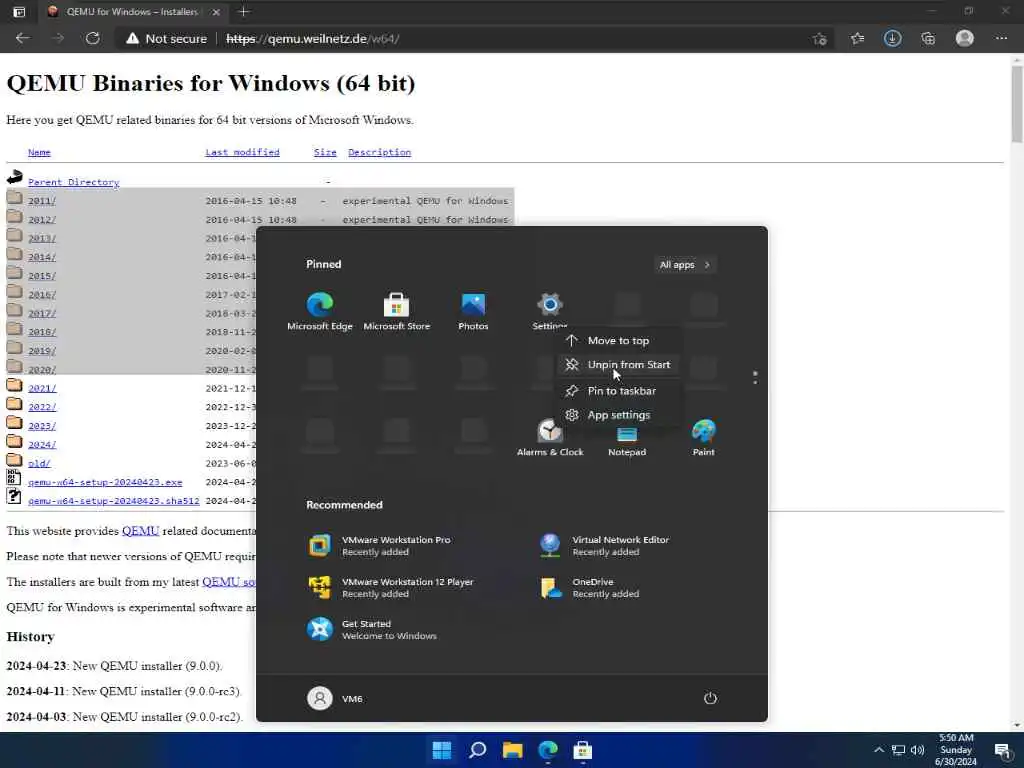Open Microsoft Store pinned app
The width and height of the screenshot is (1024, 768).
(396, 312)
